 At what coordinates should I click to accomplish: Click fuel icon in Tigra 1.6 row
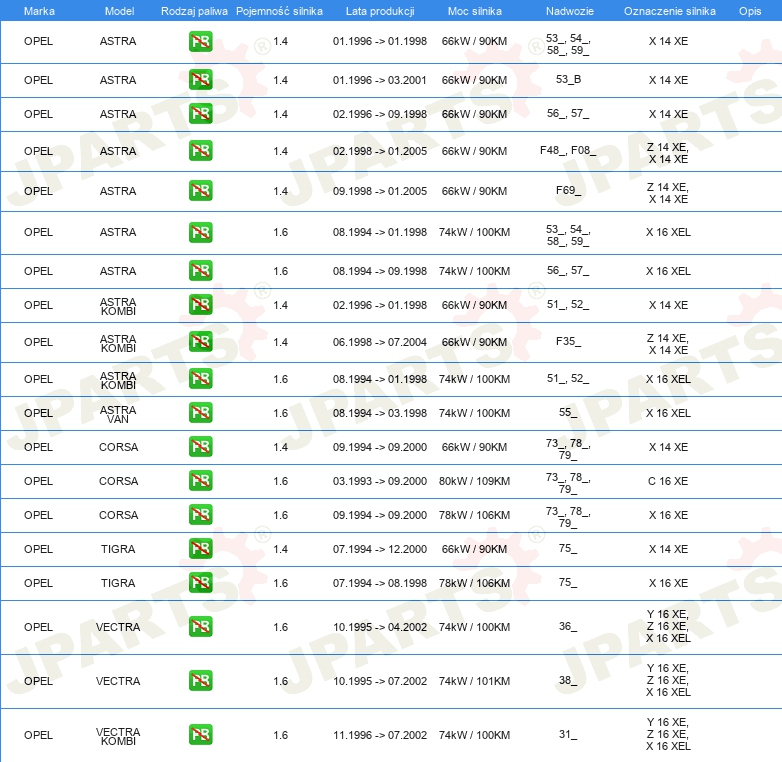point(200,582)
